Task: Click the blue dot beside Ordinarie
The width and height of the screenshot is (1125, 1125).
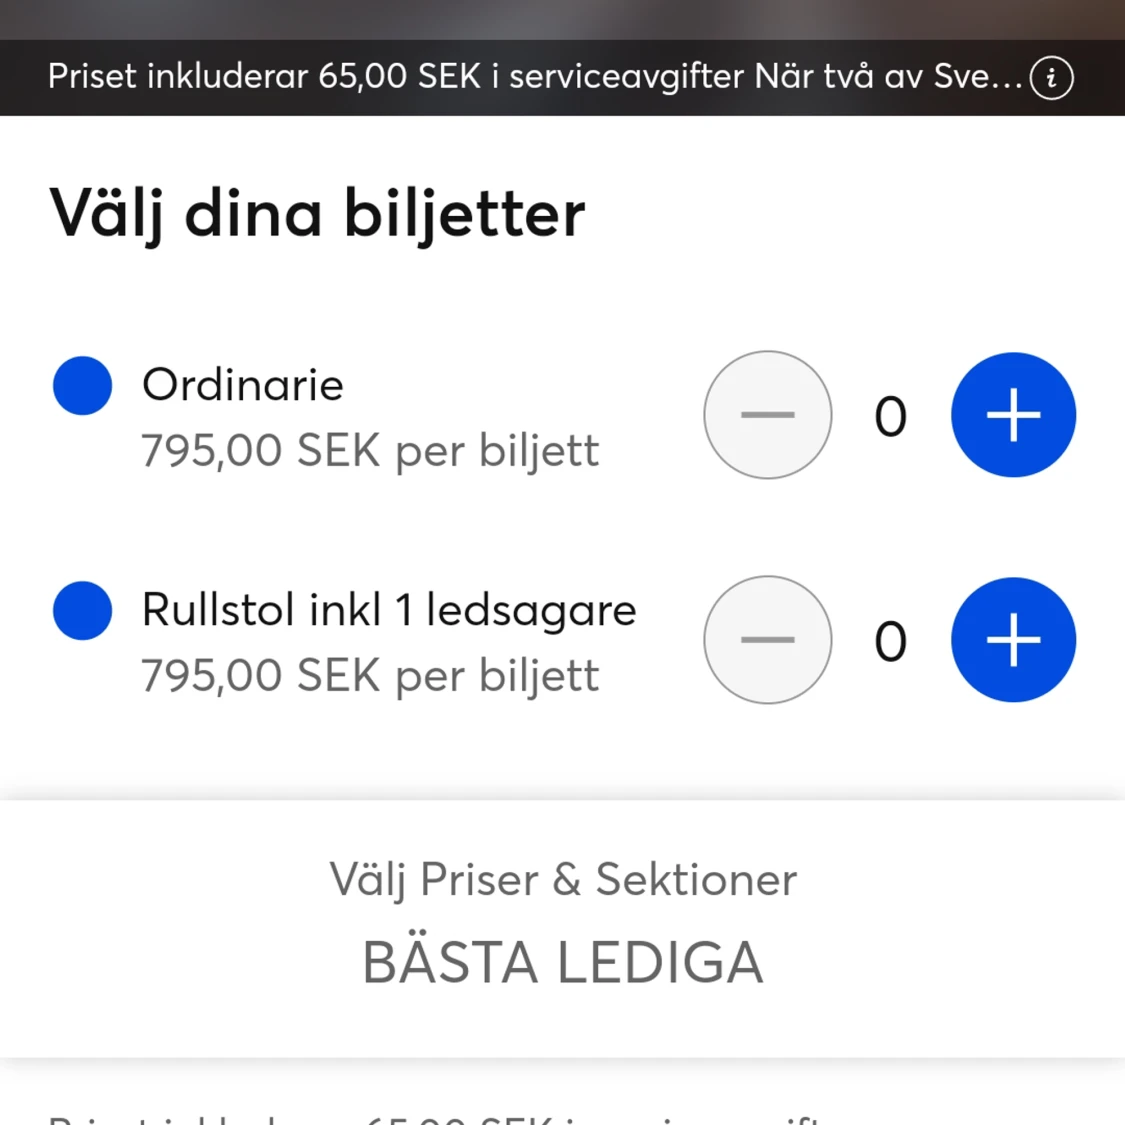Action: click(82, 385)
